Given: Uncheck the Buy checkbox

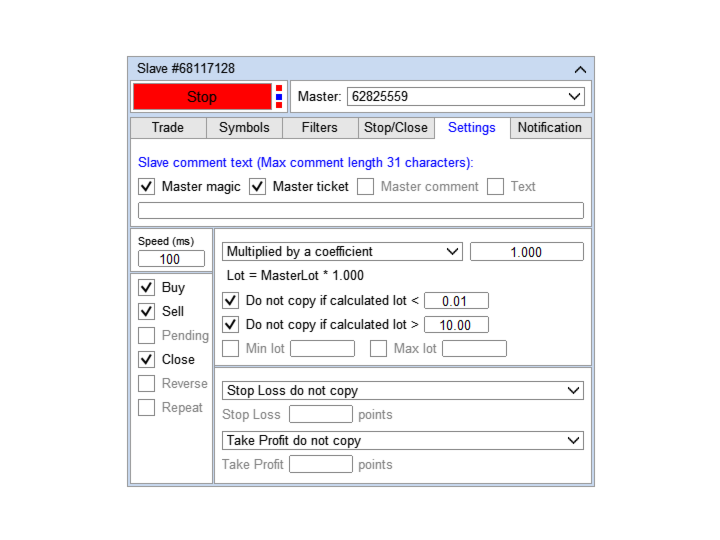Looking at the screenshot, I should click(146, 287).
